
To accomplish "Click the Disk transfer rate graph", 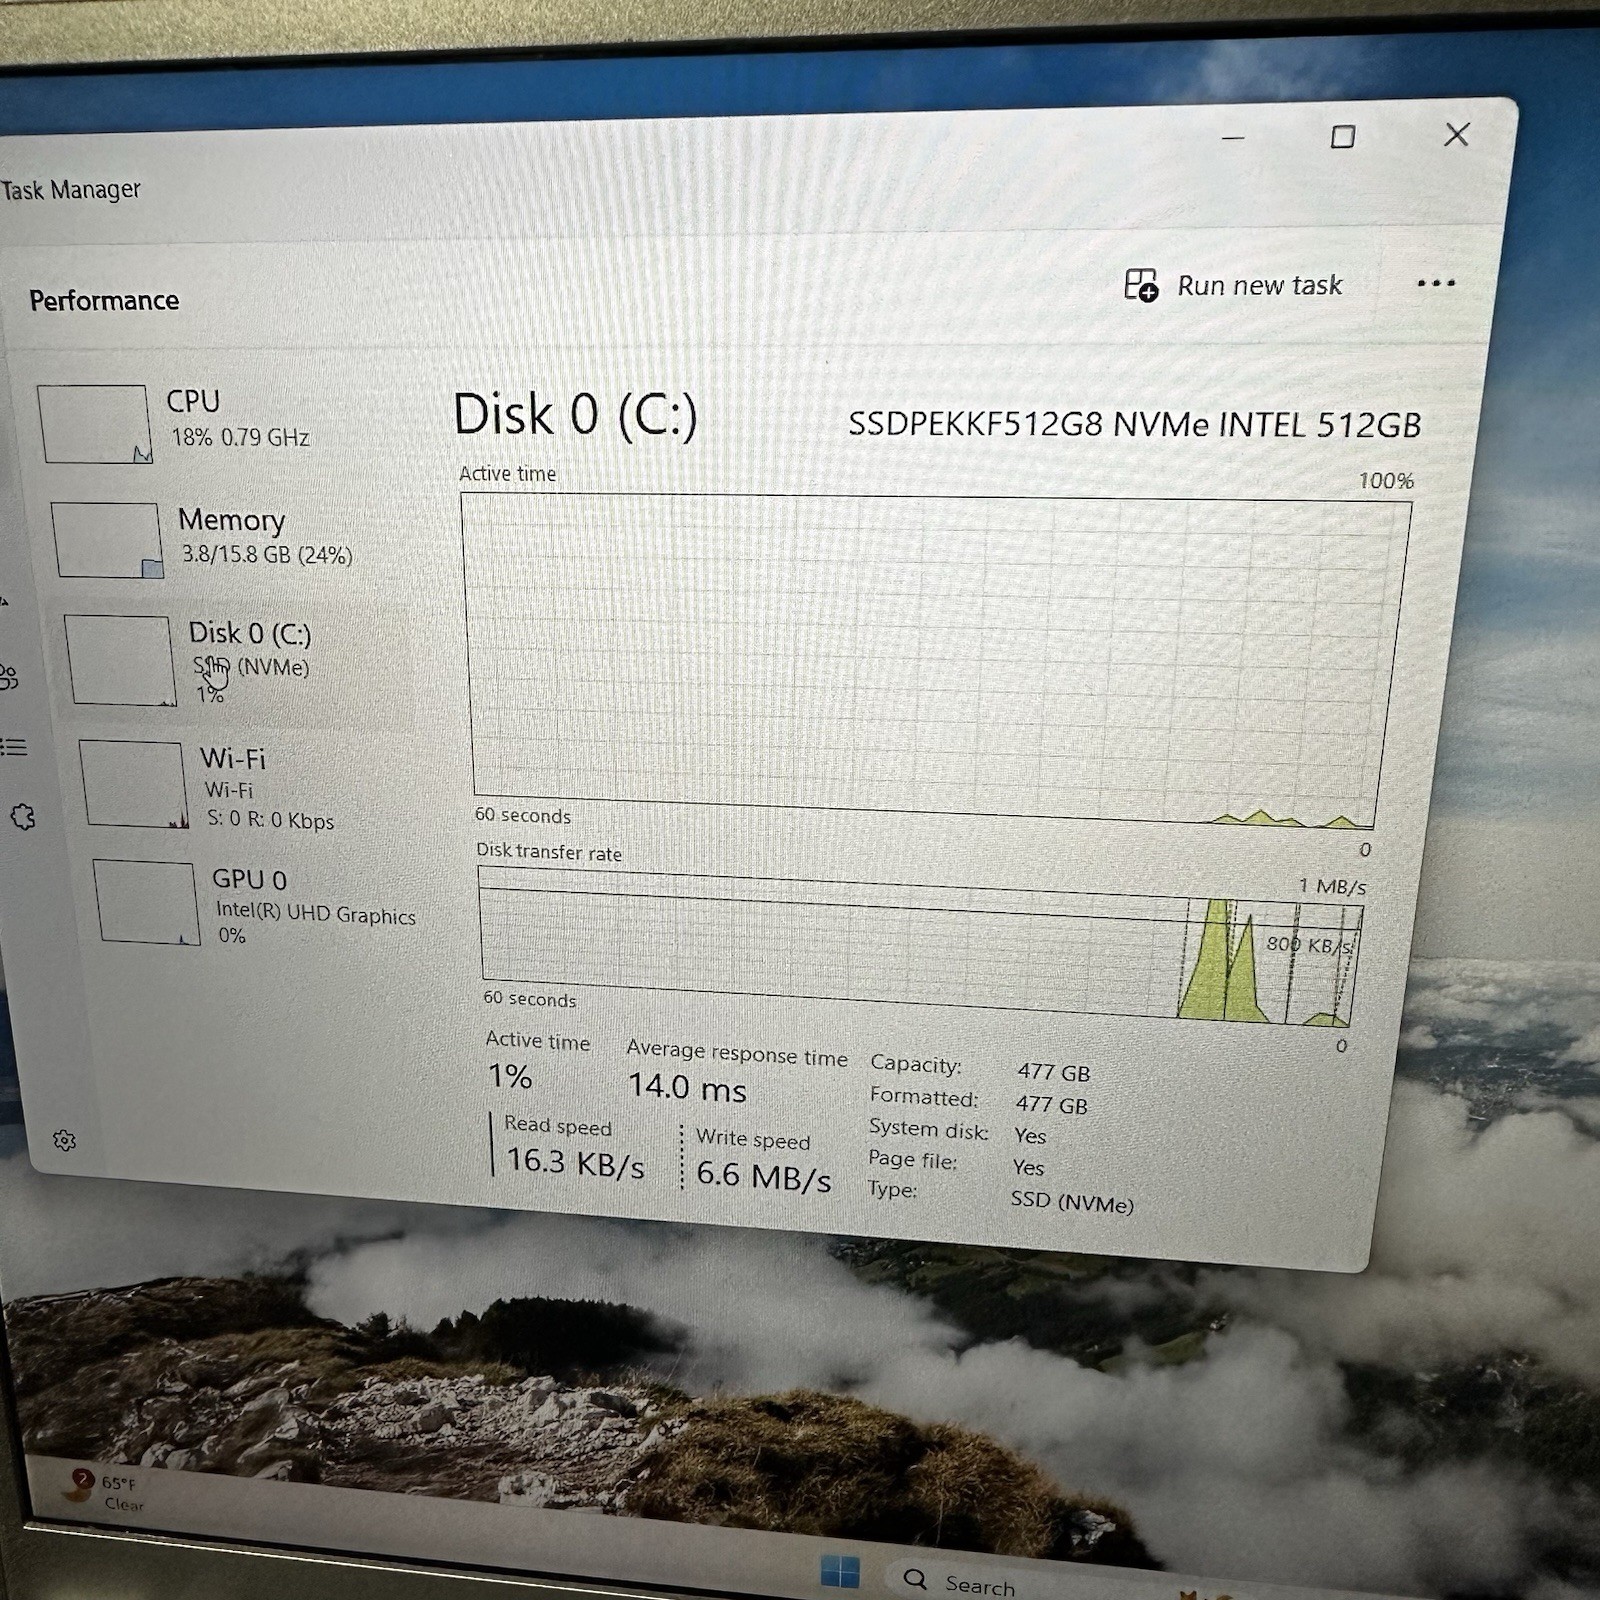I will (920, 945).
